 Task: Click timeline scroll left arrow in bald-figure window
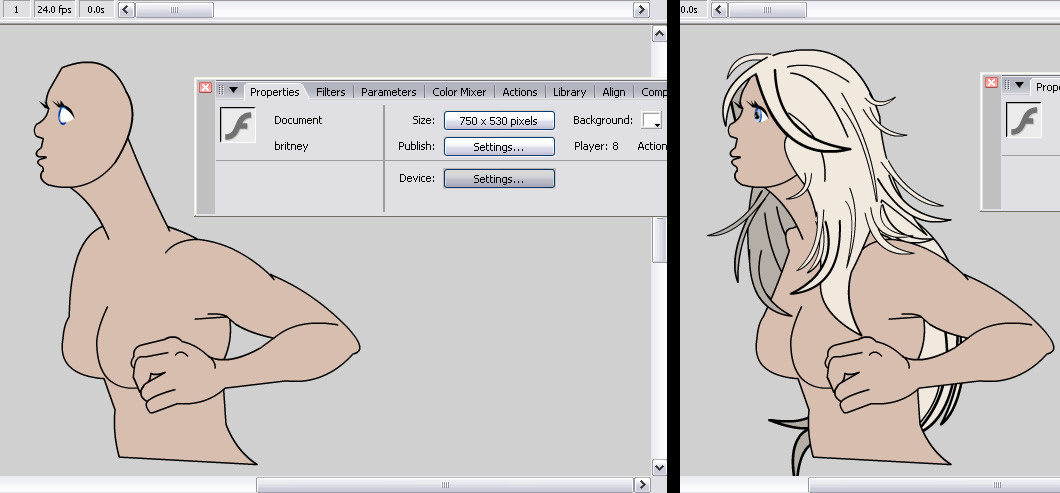click(126, 9)
